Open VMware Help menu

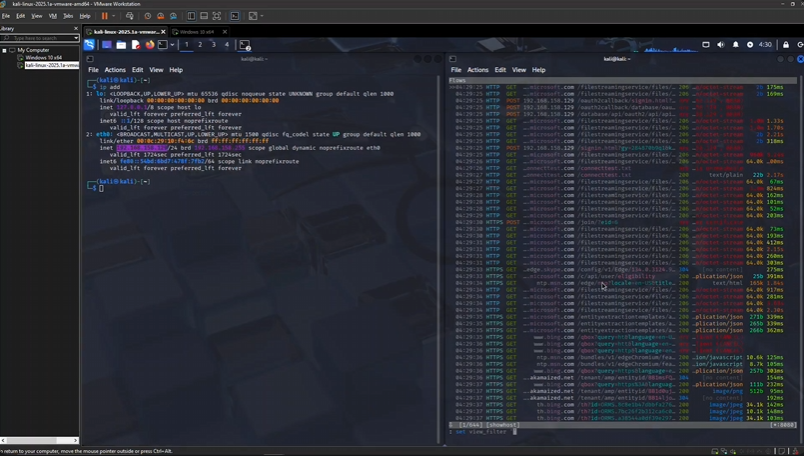coord(85,16)
